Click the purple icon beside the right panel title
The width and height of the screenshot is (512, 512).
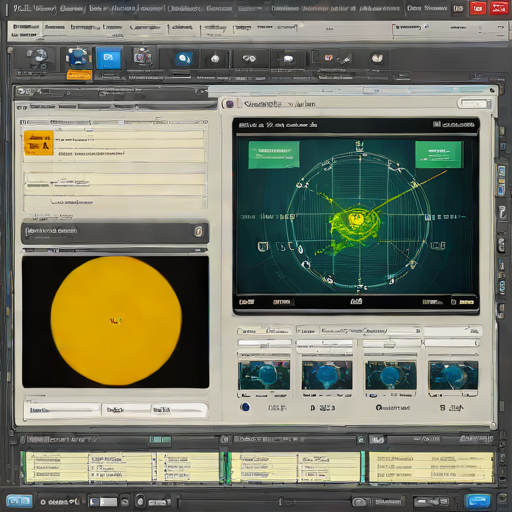pyautogui.click(x=230, y=104)
